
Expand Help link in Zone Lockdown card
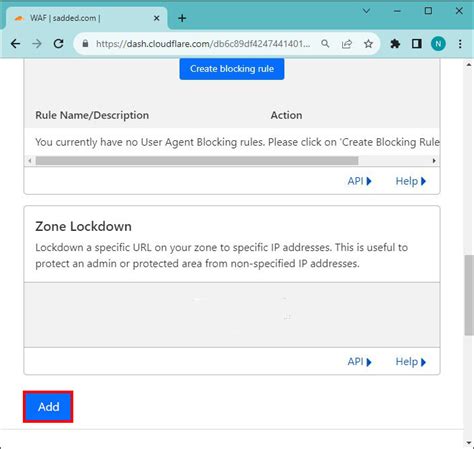tap(411, 362)
